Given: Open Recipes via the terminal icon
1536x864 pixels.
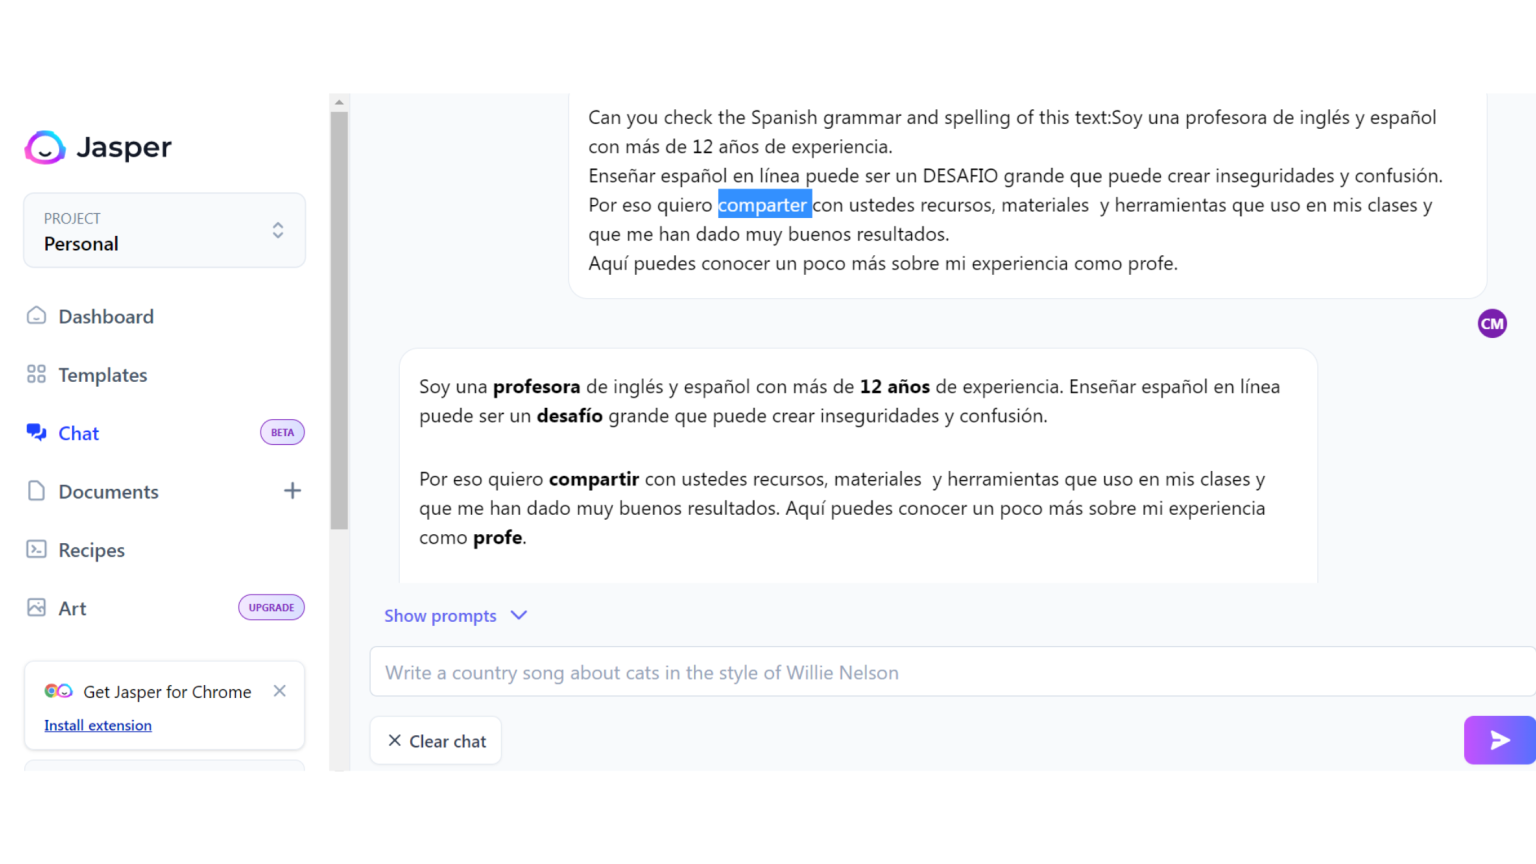Looking at the screenshot, I should tap(37, 549).
